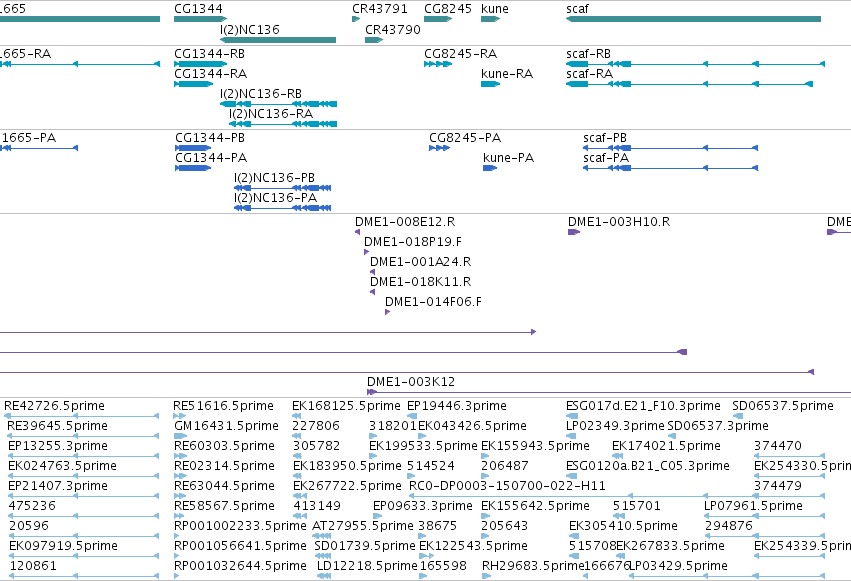
Task: Click the DME1-001A24.R arrow marker
Action: (372, 272)
